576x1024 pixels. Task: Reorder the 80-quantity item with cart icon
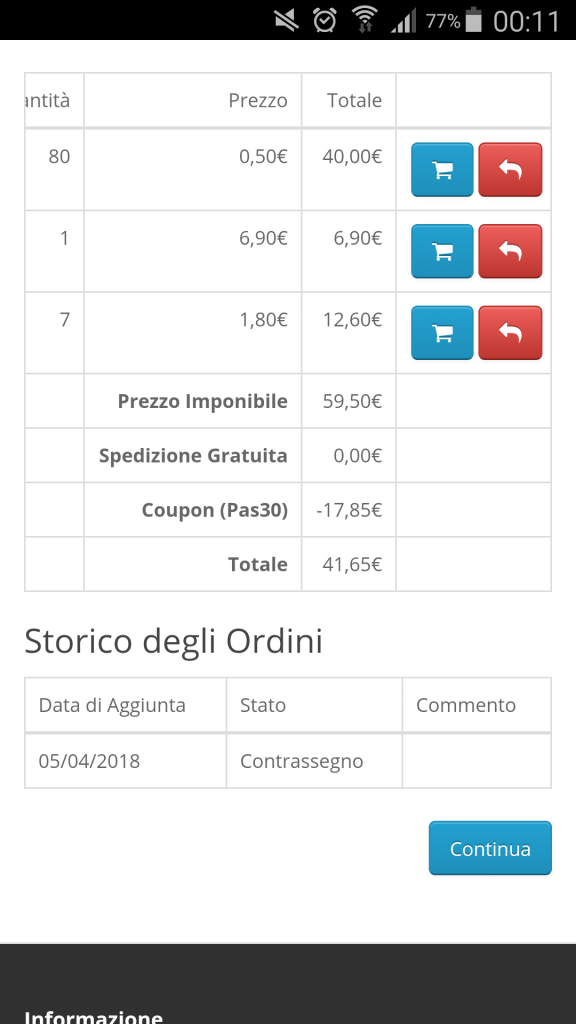click(x=442, y=170)
